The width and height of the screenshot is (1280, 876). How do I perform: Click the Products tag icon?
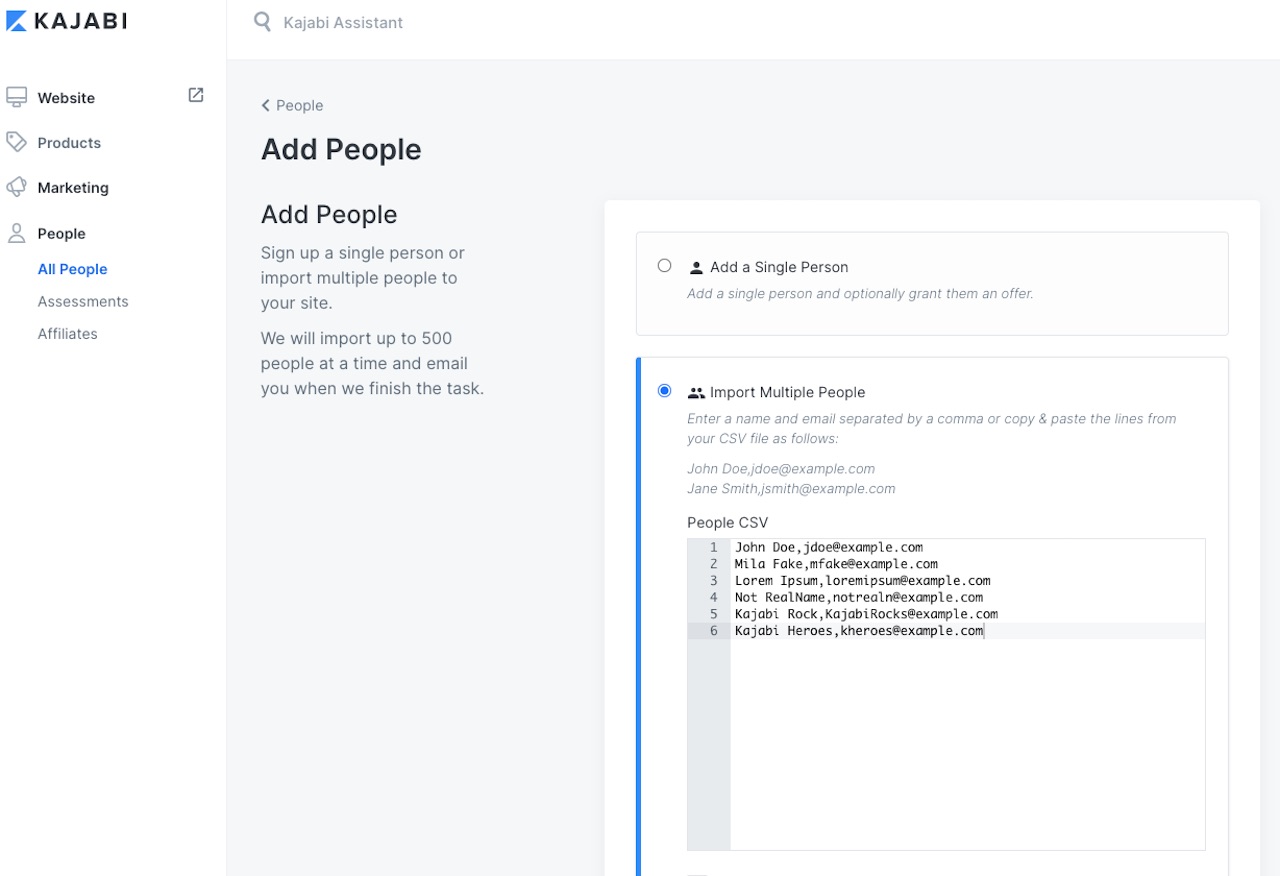[x=16, y=142]
